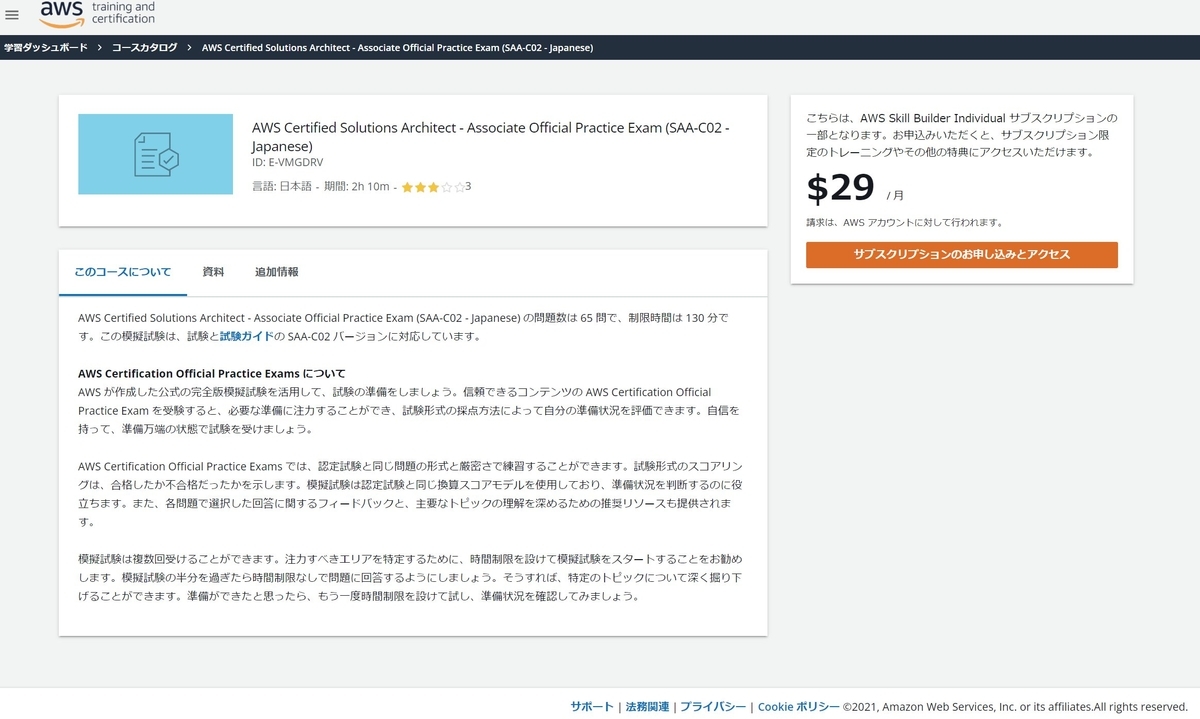This screenshot has height=719, width=1200.
Task: Open the コースカタログ breadcrumb link
Action: click(x=144, y=47)
